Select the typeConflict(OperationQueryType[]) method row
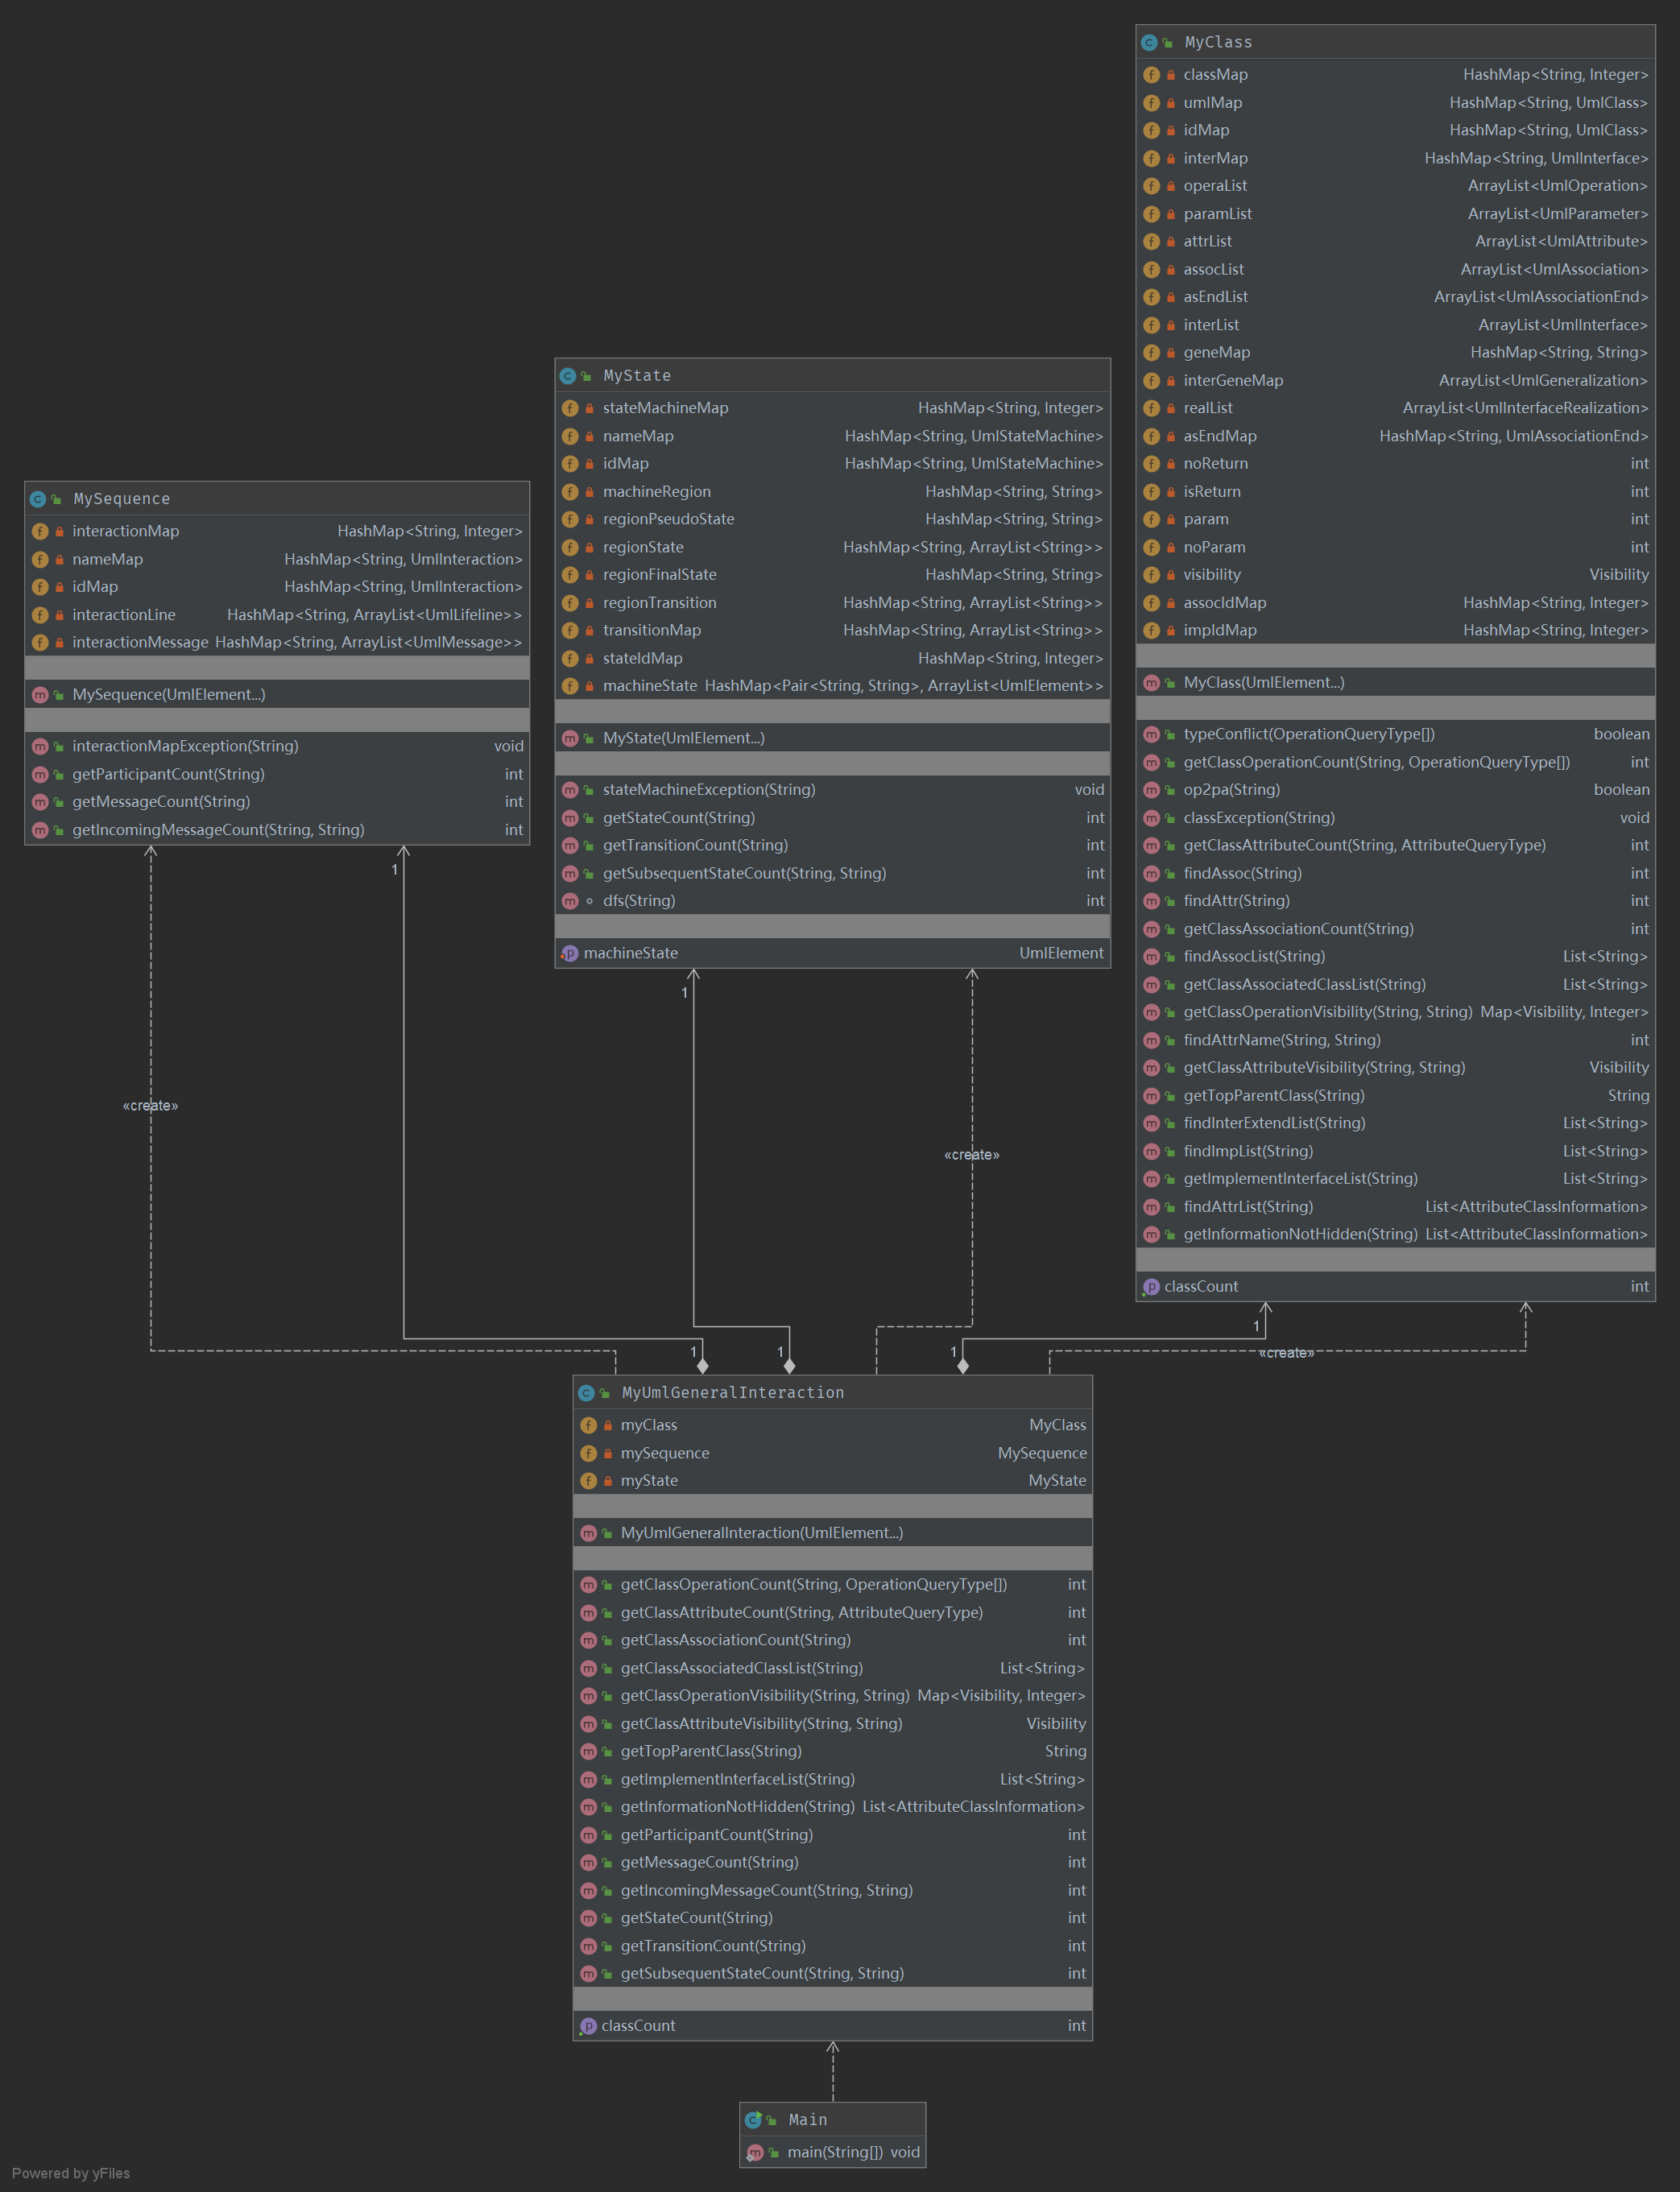Viewport: 1680px width, 2192px height. point(1308,733)
